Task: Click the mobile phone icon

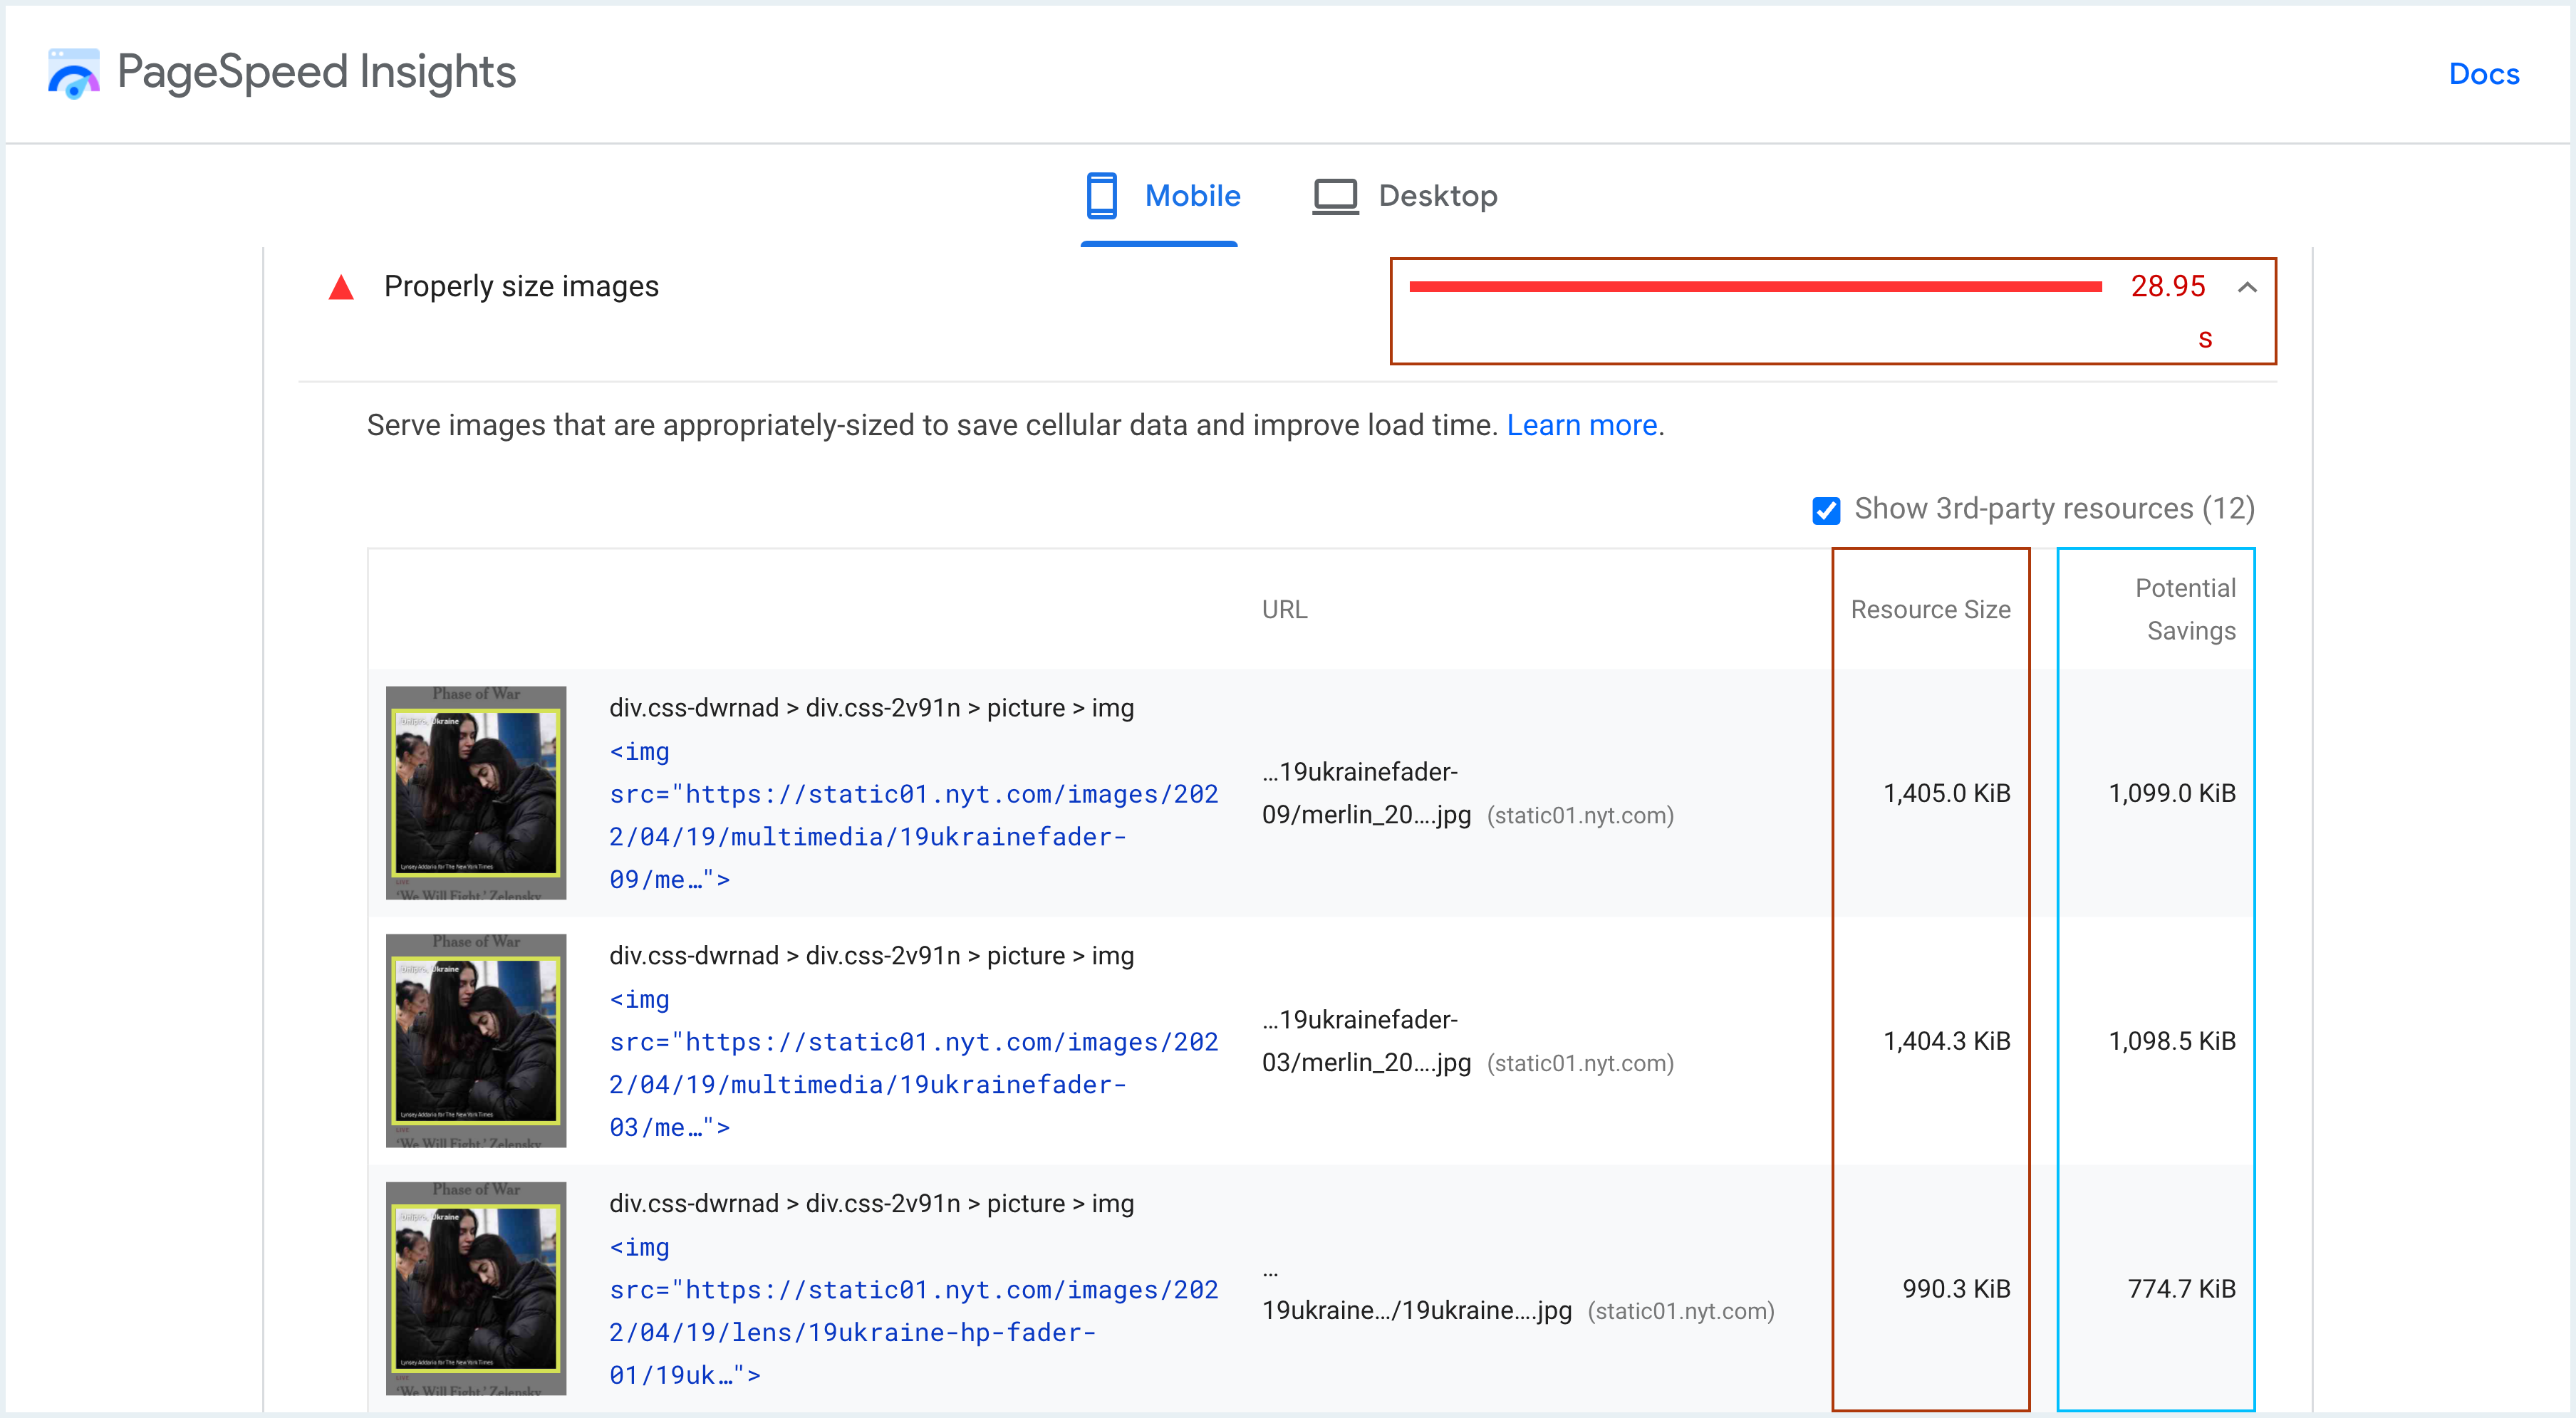Action: pyautogui.click(x=1101, y=196)
